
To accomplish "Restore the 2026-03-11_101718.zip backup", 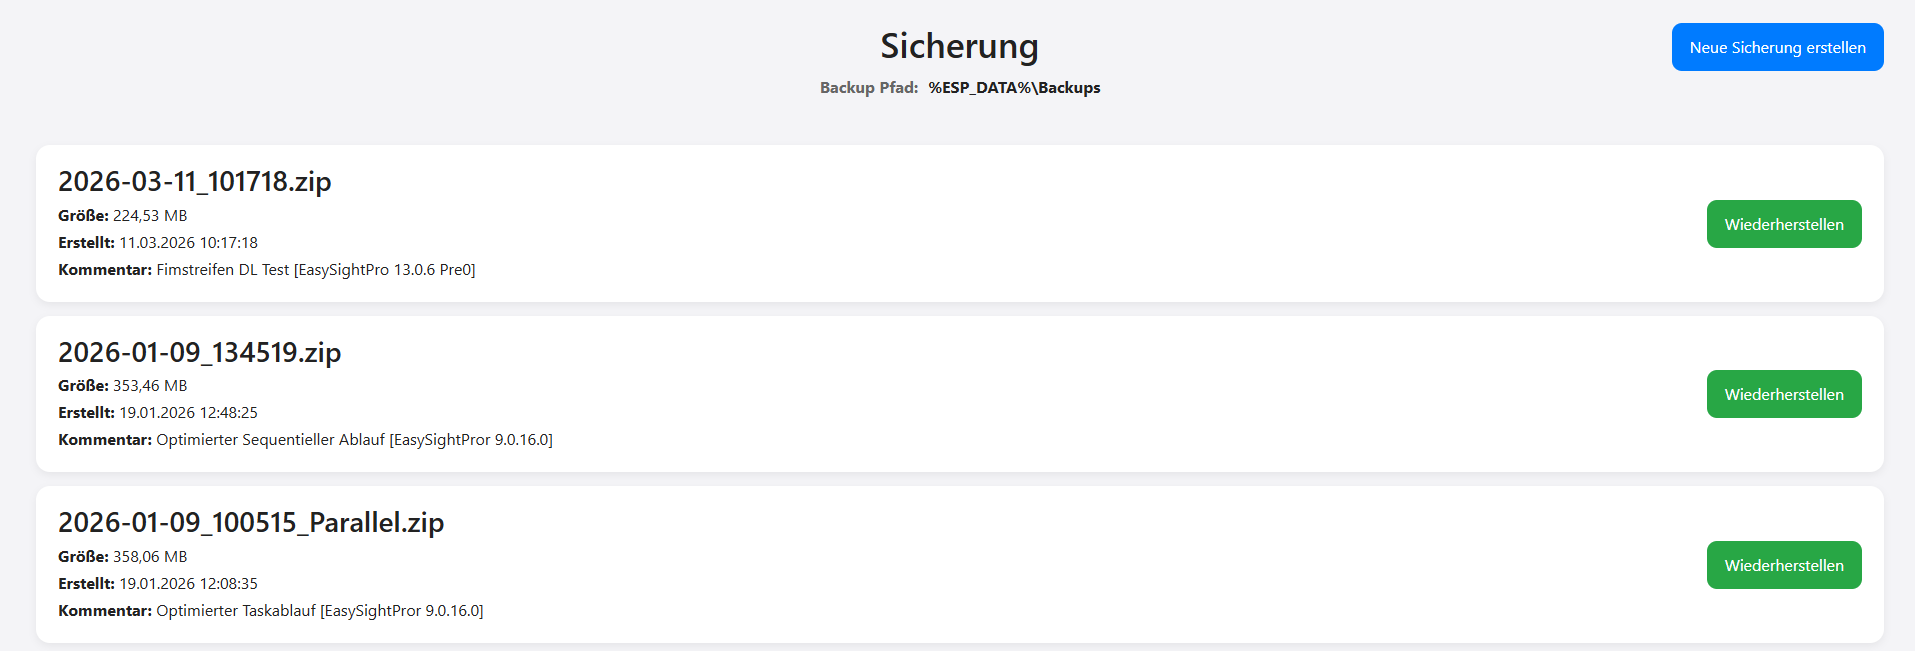I will click(x=1783, y=224).
